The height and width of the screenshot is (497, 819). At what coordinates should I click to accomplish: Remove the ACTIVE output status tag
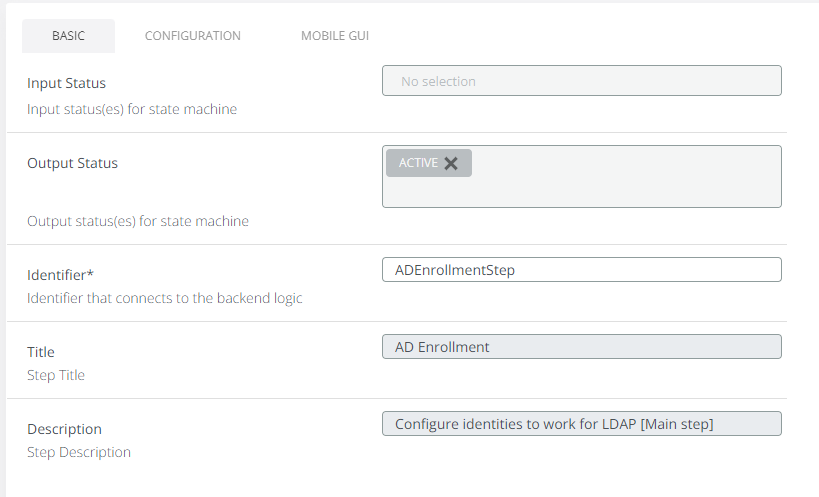click(451, 164)
